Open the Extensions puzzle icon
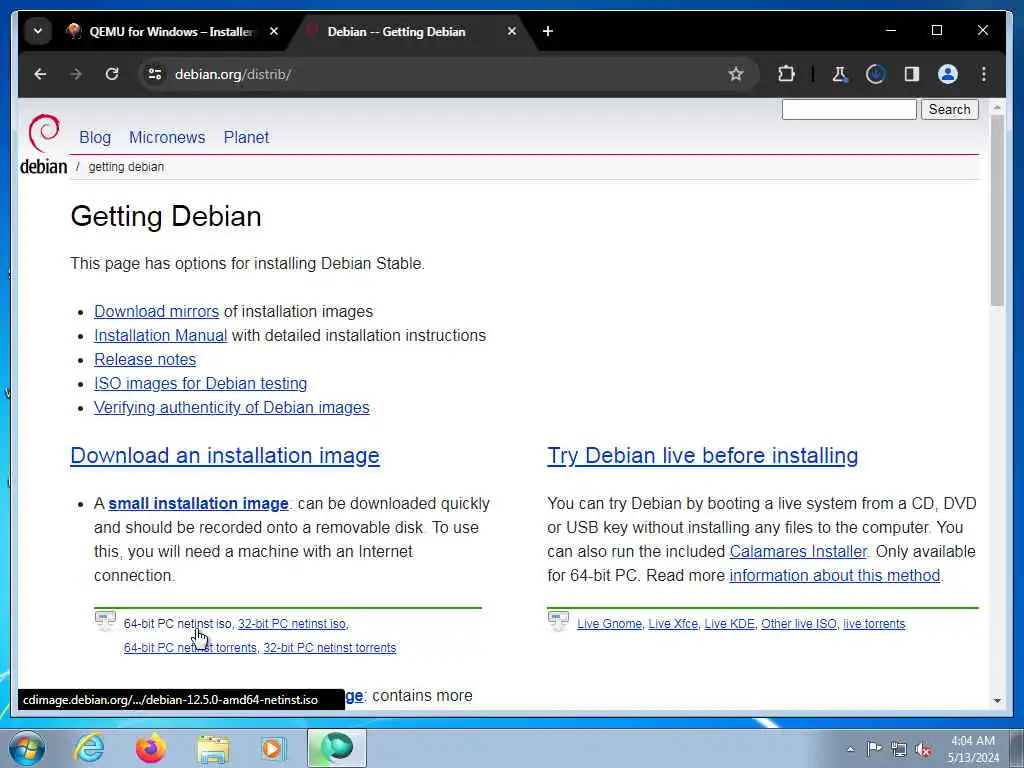Screen dimensions: 1024x768 (786, 74)
